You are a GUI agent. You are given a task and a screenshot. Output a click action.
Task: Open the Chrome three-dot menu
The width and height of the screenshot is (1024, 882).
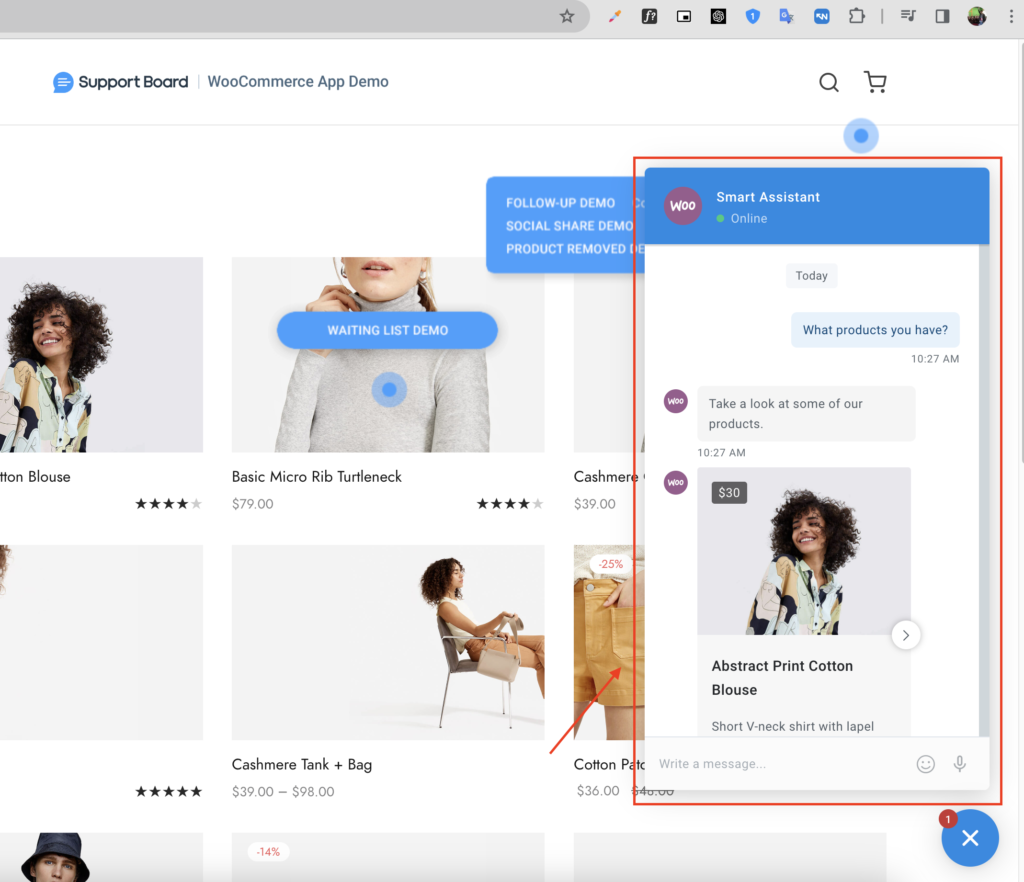[x=1011, y=16]
